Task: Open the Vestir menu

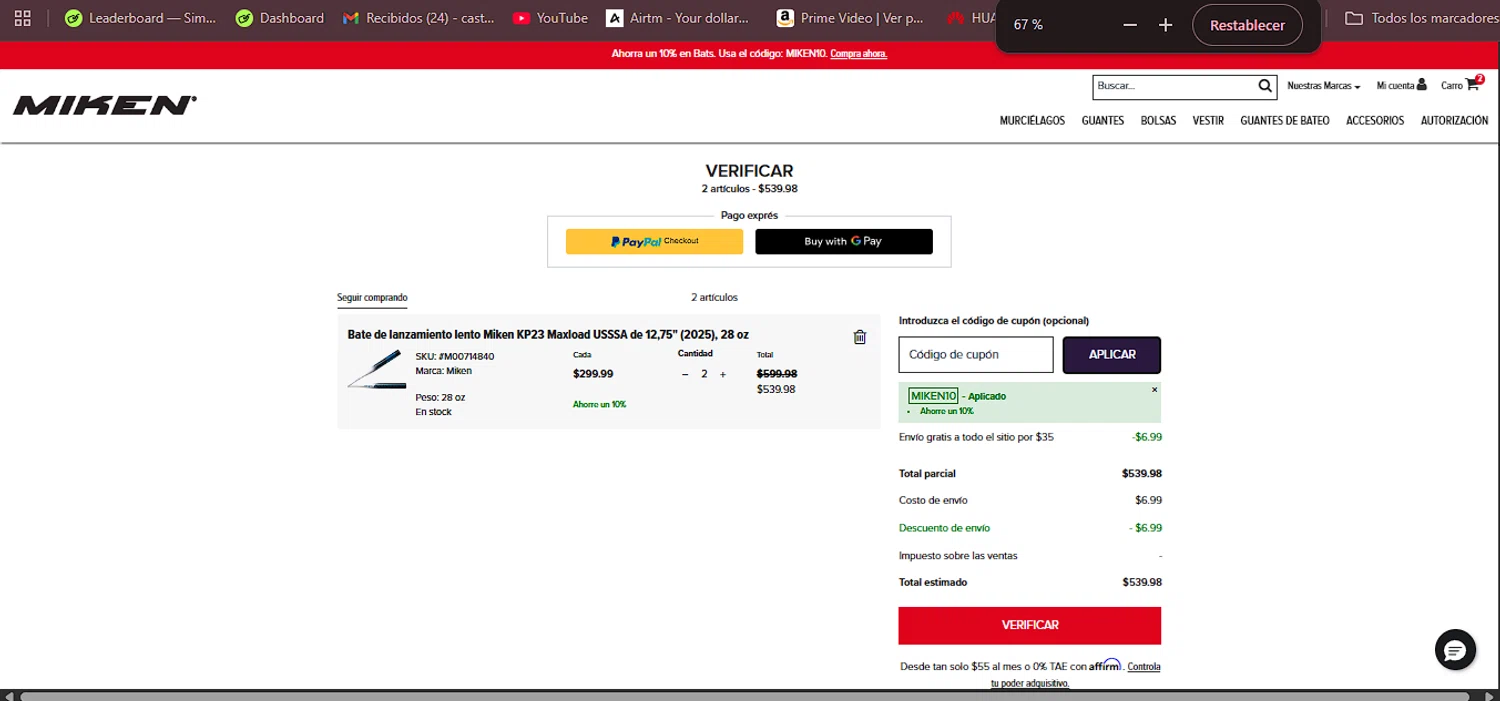Action: tap(1208, 121)
